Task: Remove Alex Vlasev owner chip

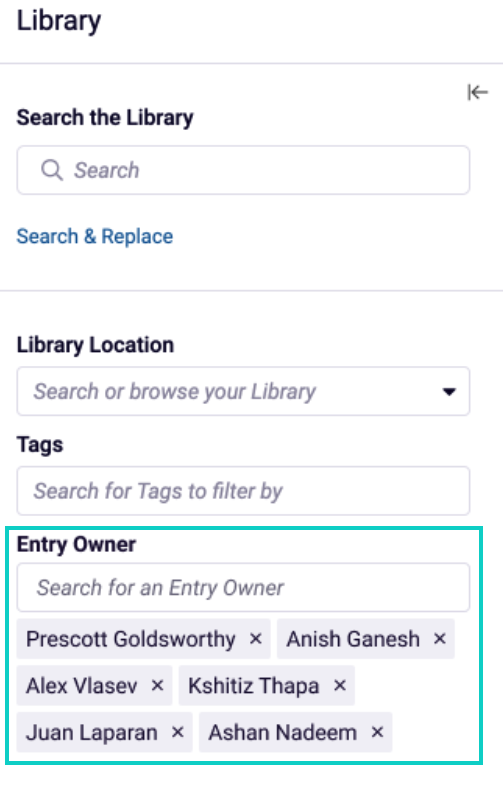Action: coord(157,685)
